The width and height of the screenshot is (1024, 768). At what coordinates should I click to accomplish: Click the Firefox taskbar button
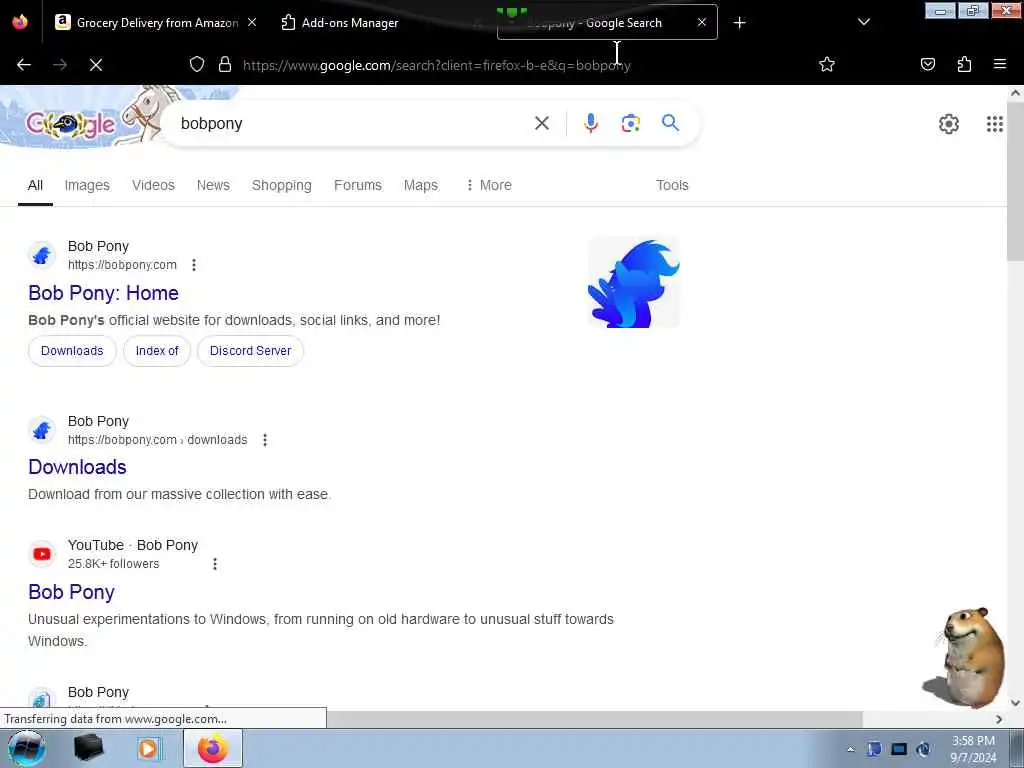point(213,748)
